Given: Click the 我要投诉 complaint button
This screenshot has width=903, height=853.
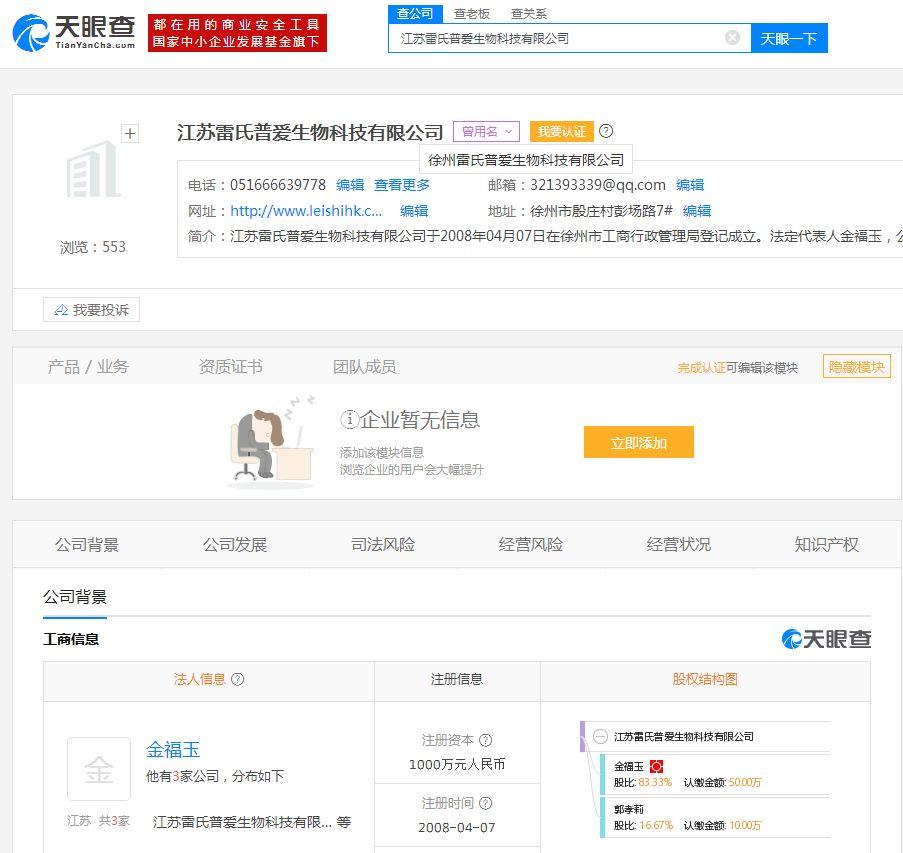Looking at the screenshot, I should click(x=92, y=310).
